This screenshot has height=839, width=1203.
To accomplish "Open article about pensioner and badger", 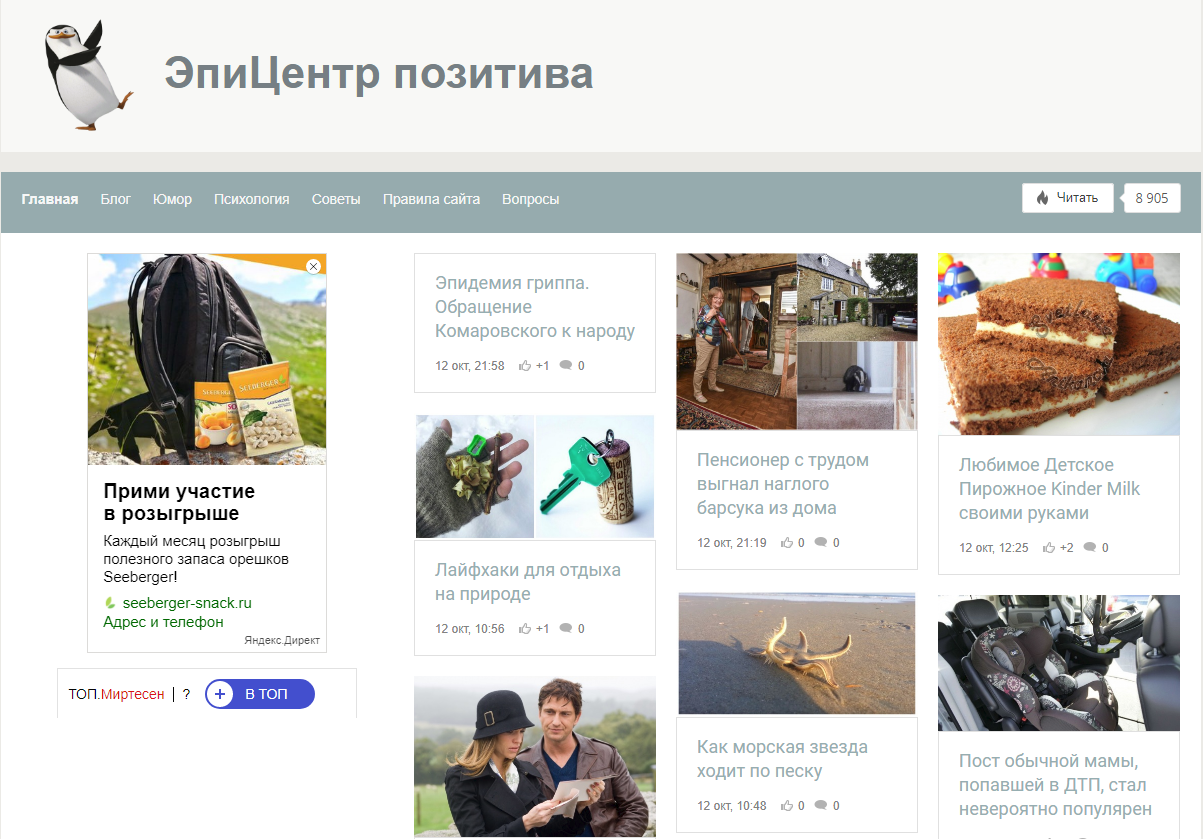I will point(782,484).
